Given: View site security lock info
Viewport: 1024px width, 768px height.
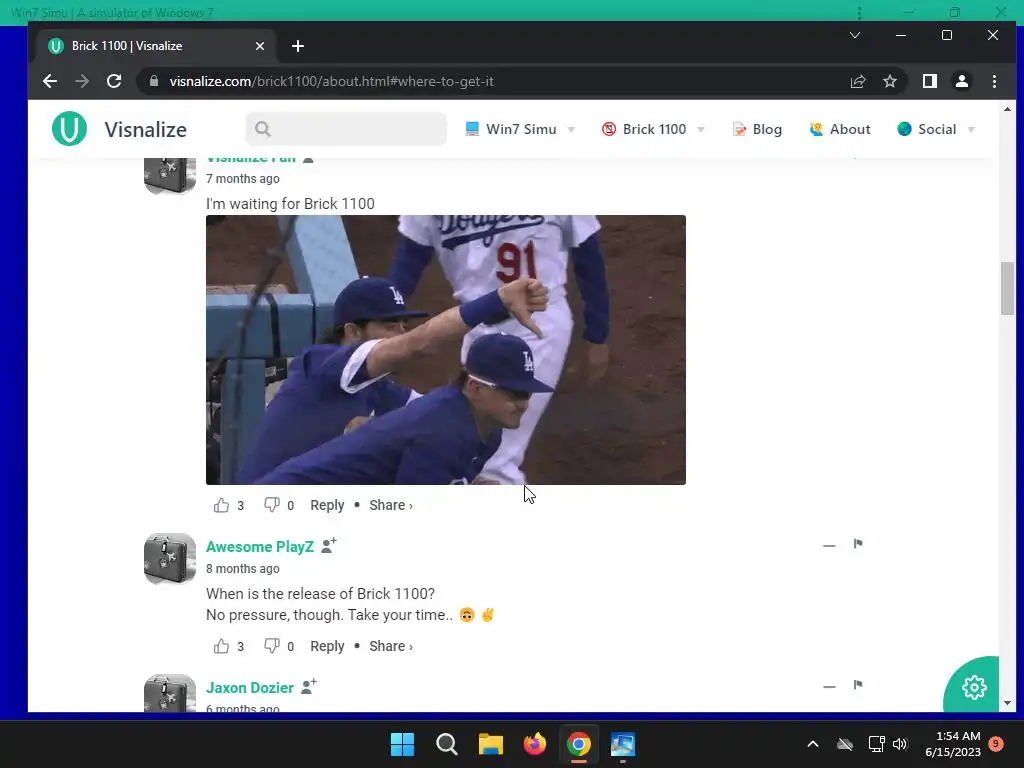Looking at the screenshot, I should (x=154, y=81).
